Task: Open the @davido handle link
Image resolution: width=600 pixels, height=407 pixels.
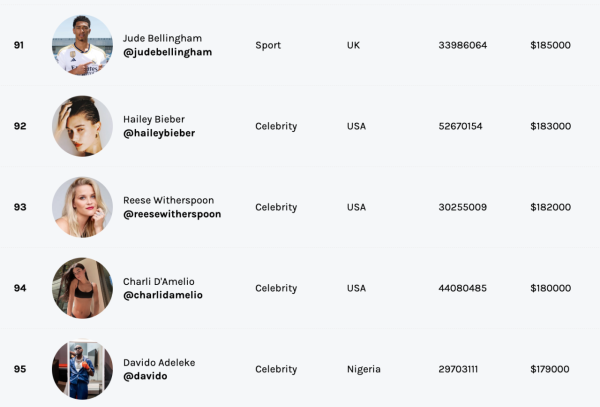Action: click(x=145, y=376)
